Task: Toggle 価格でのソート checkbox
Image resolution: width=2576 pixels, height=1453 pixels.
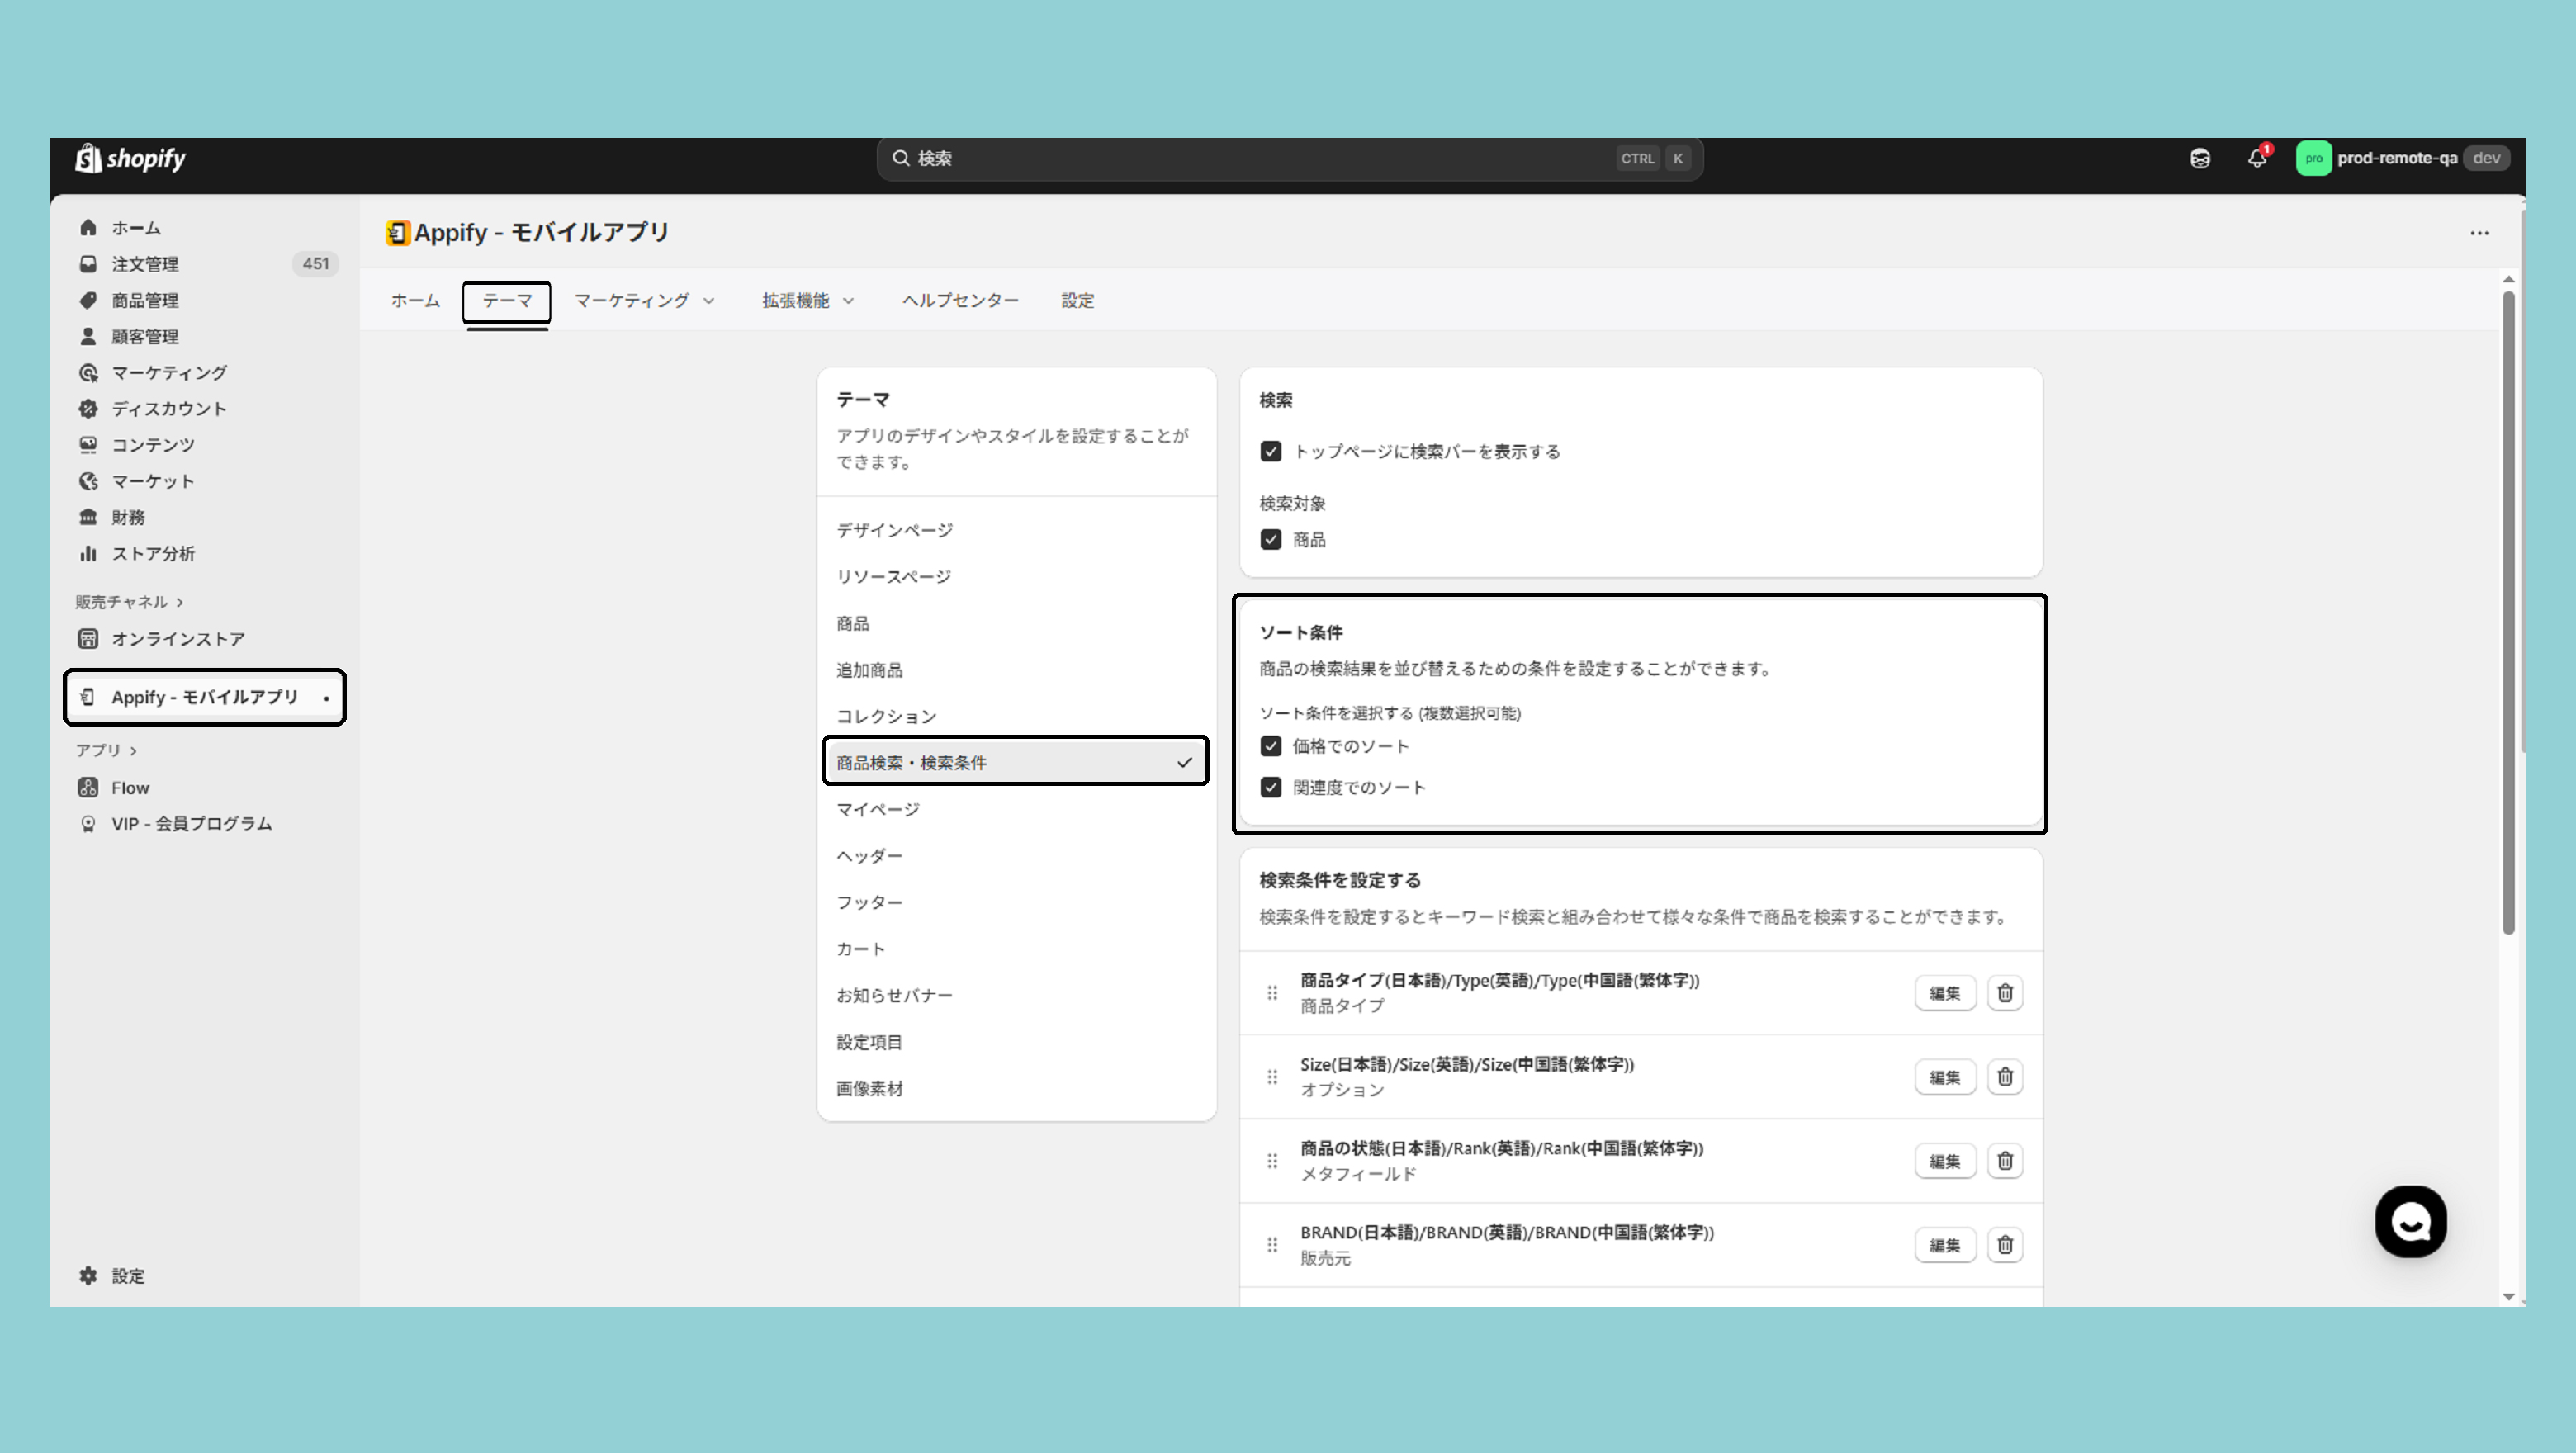Action: coord(1271,746)
